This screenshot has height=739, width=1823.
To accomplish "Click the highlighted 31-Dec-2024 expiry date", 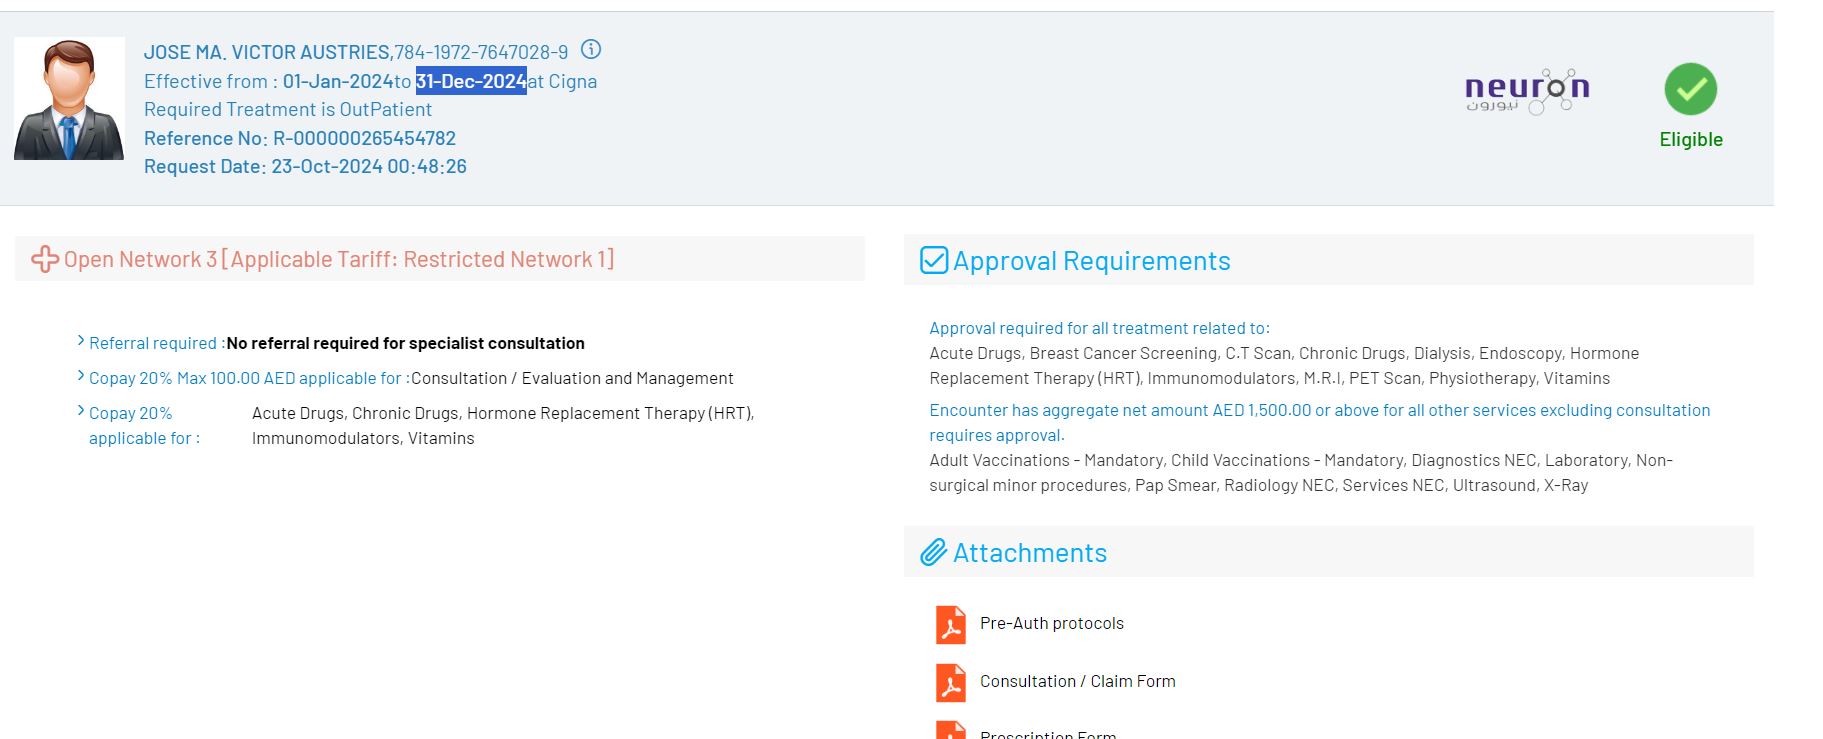I will click(x=471, y=82).
